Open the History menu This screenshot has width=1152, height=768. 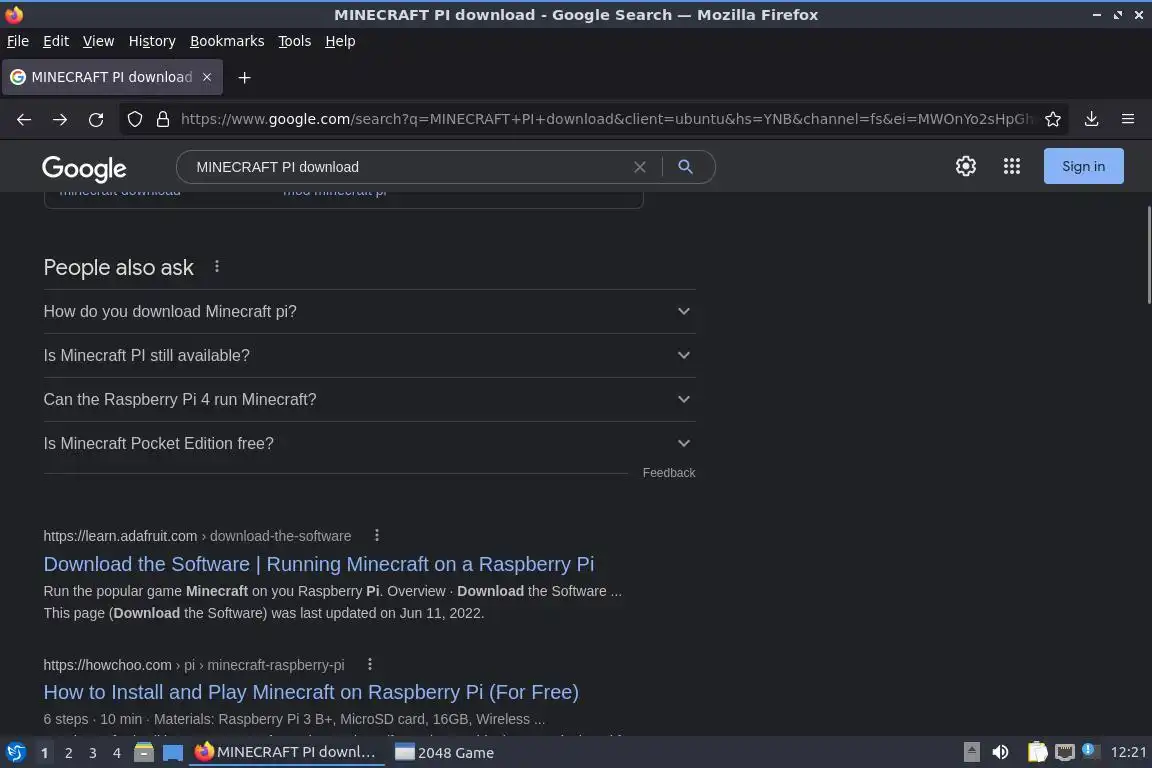(152, 41)
